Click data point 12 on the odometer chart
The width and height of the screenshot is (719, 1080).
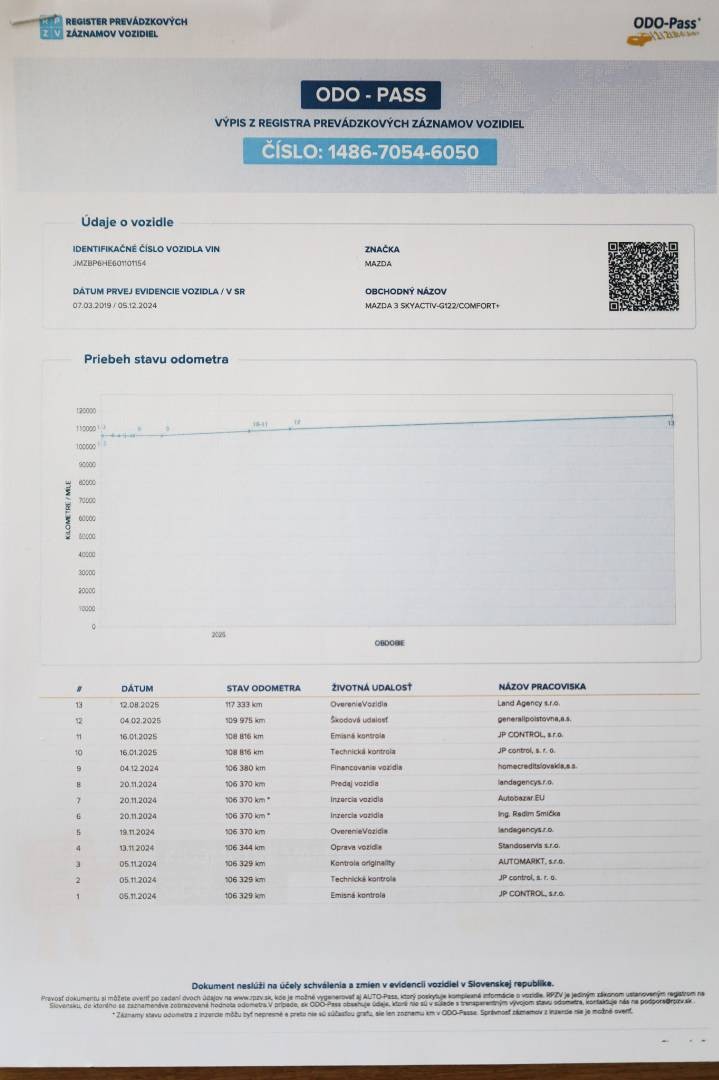291,428
